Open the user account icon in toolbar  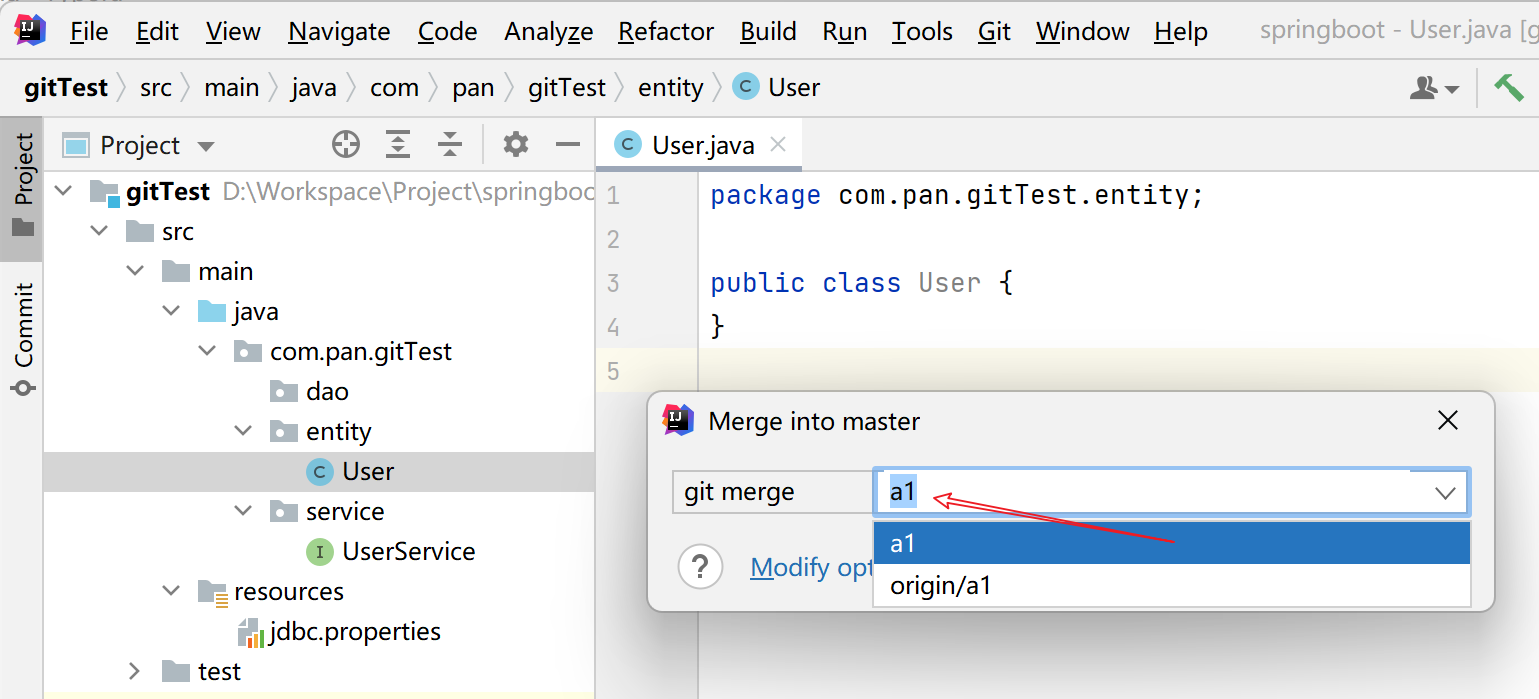[x=1433, y=88]
